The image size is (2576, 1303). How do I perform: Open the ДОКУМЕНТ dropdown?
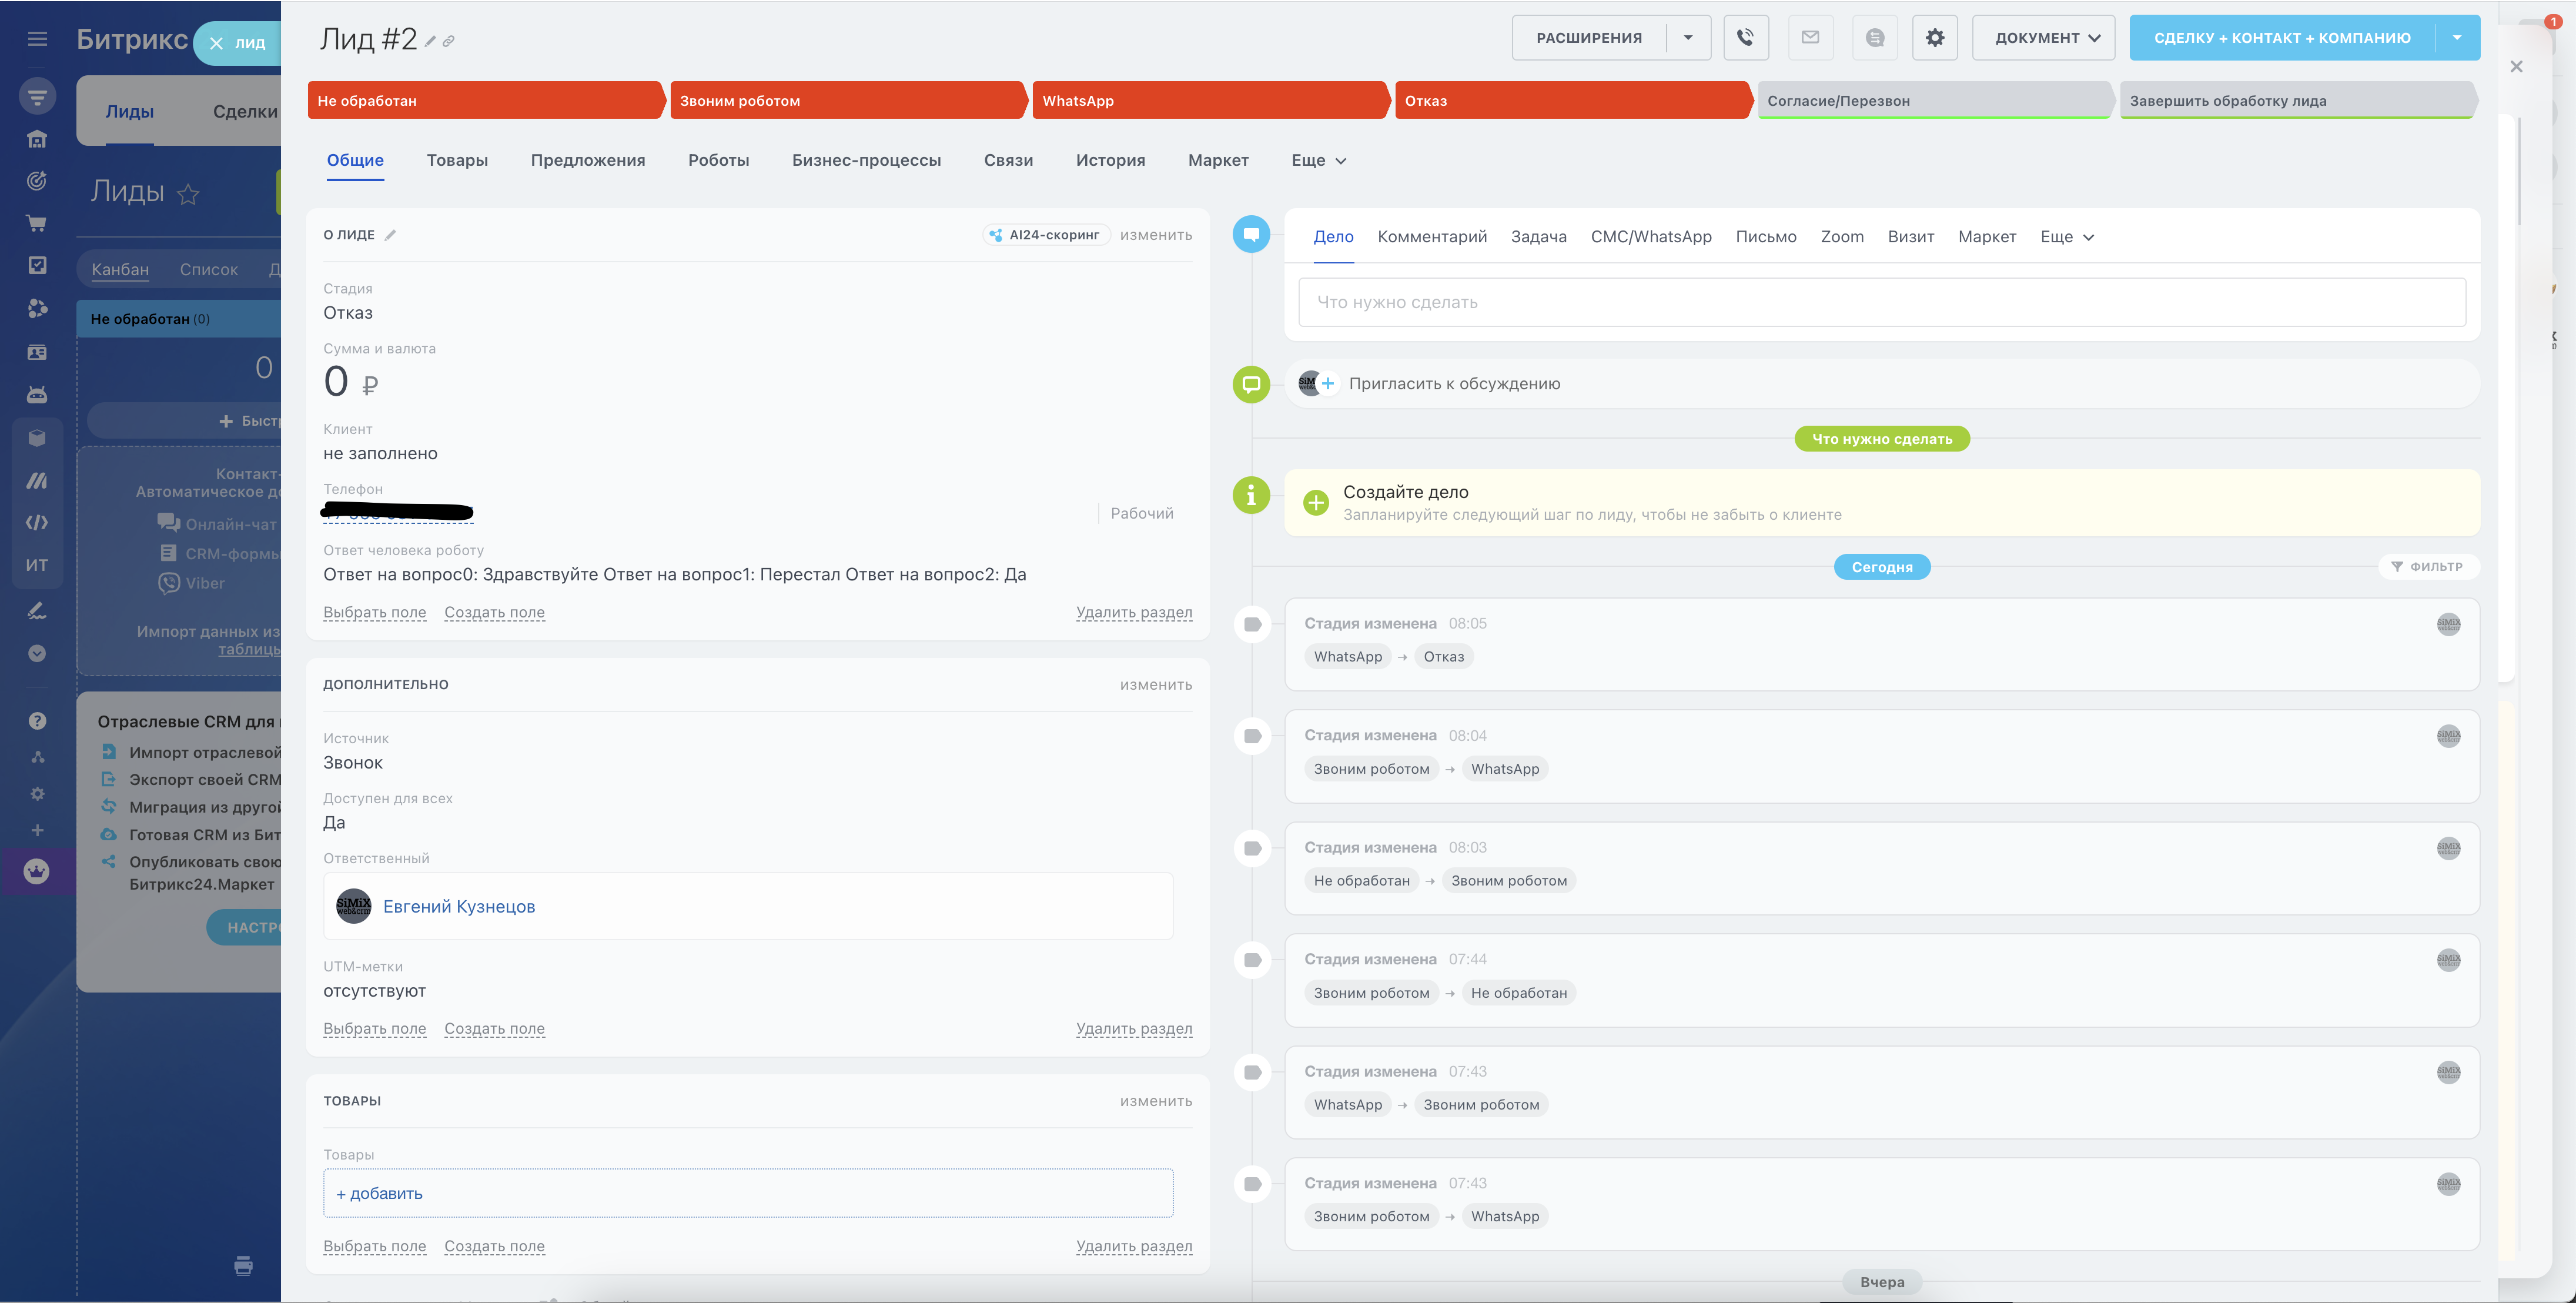(x=2044, y=38)
